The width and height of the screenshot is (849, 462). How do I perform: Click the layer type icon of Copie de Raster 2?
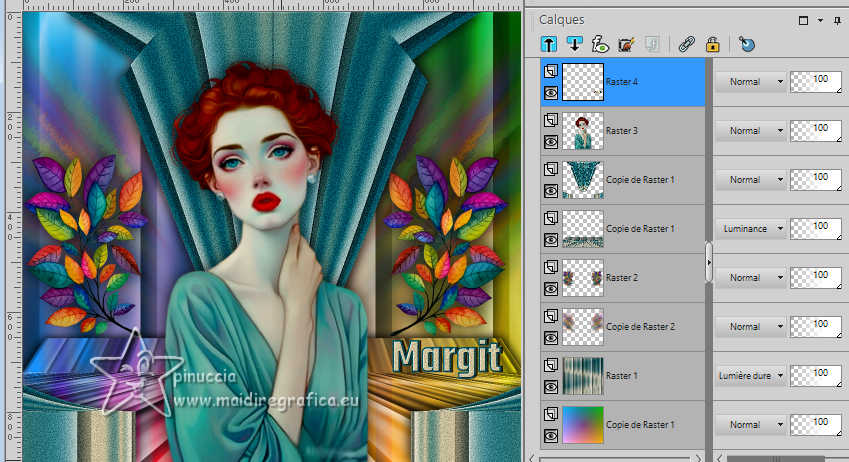(551, 316)
